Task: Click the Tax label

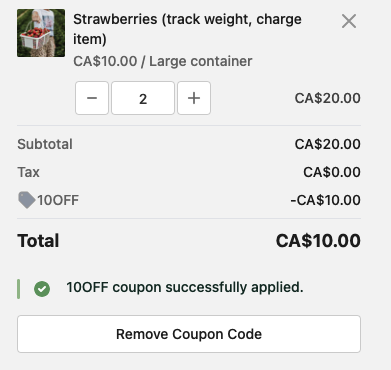Action: (28, 172)
